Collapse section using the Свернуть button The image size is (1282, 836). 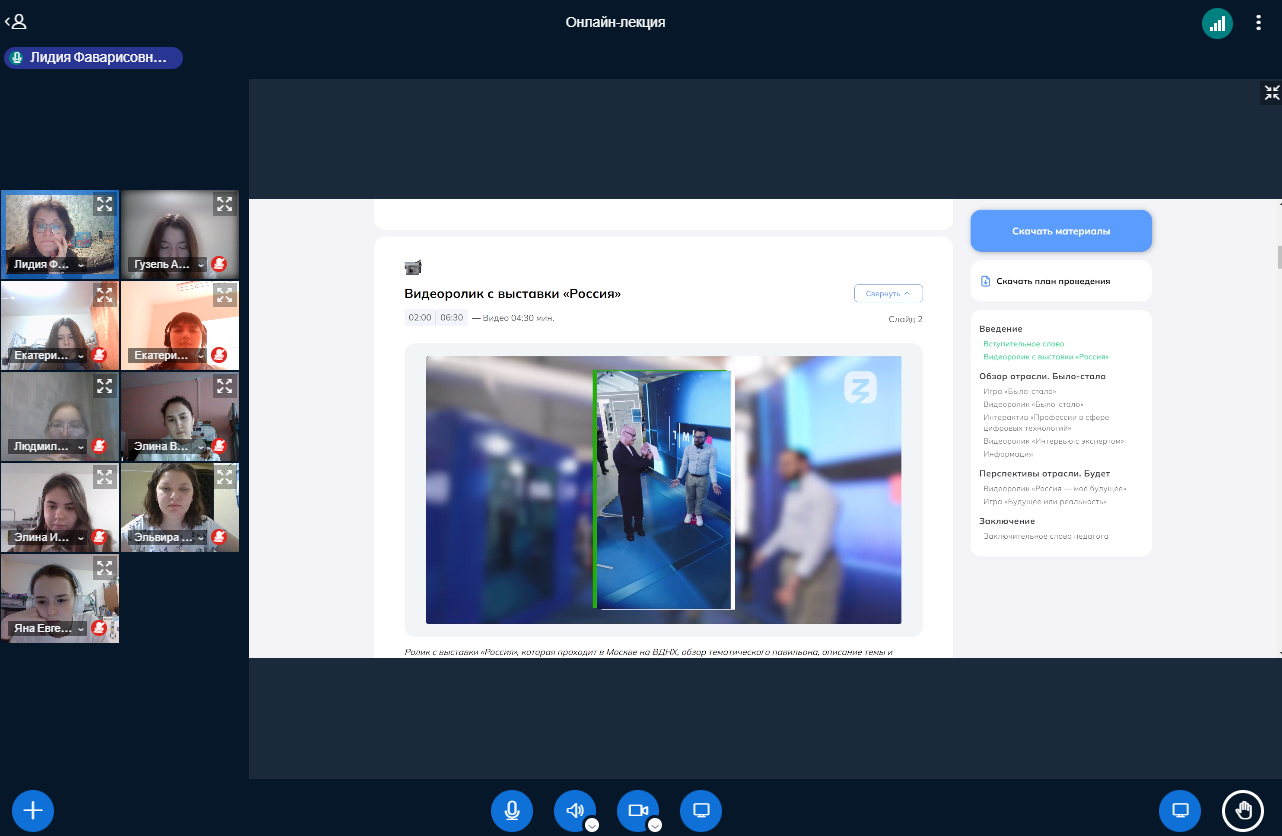888,294
